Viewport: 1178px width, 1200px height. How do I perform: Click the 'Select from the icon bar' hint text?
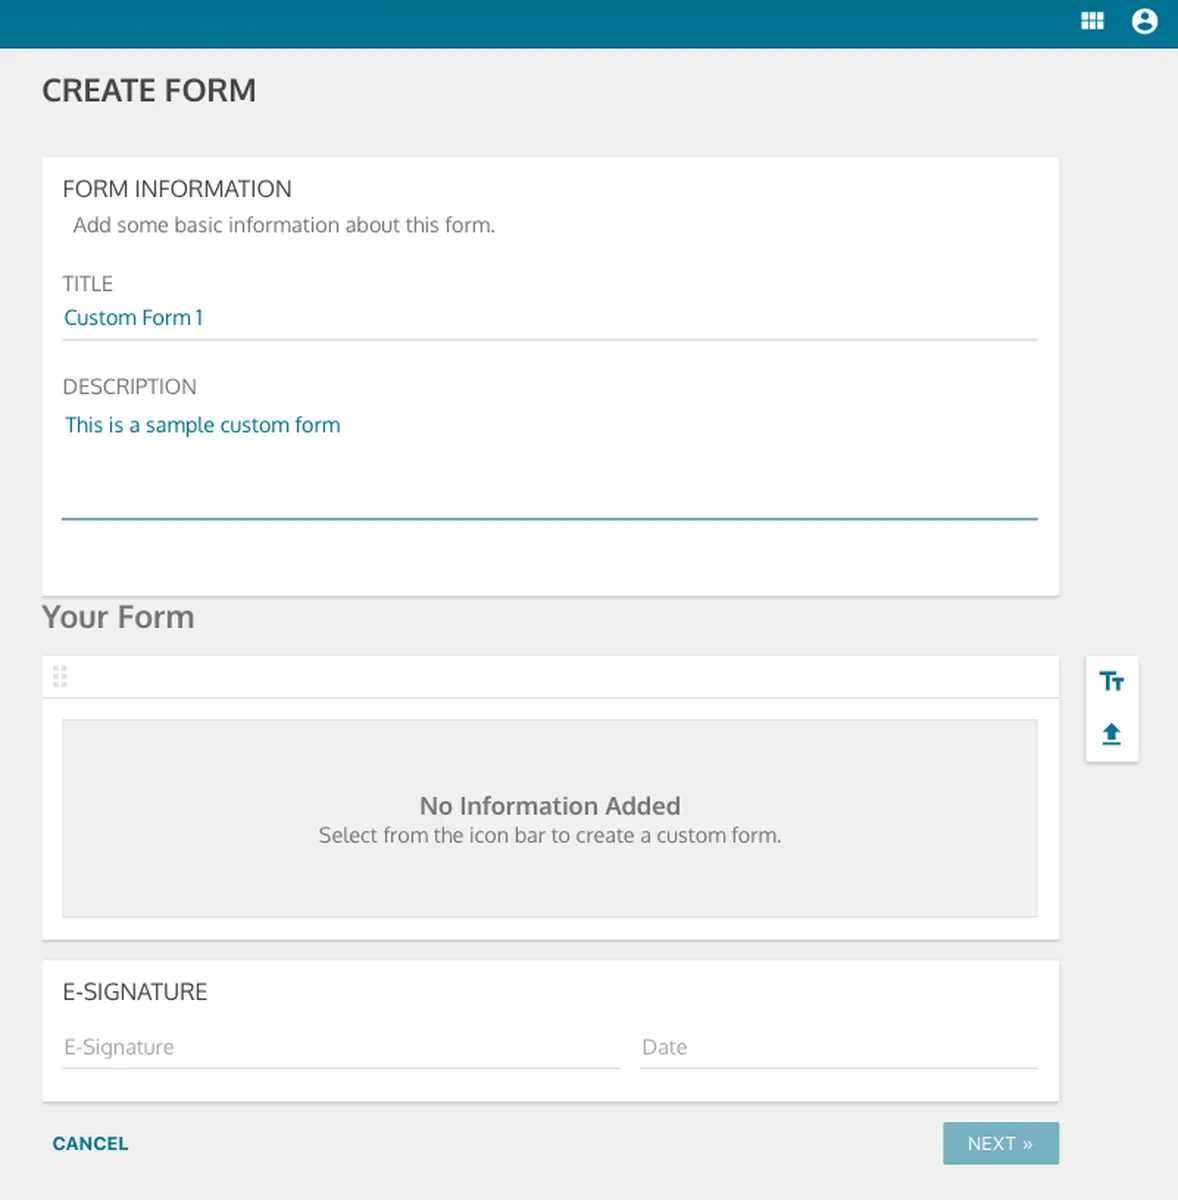tap(550, 835)
